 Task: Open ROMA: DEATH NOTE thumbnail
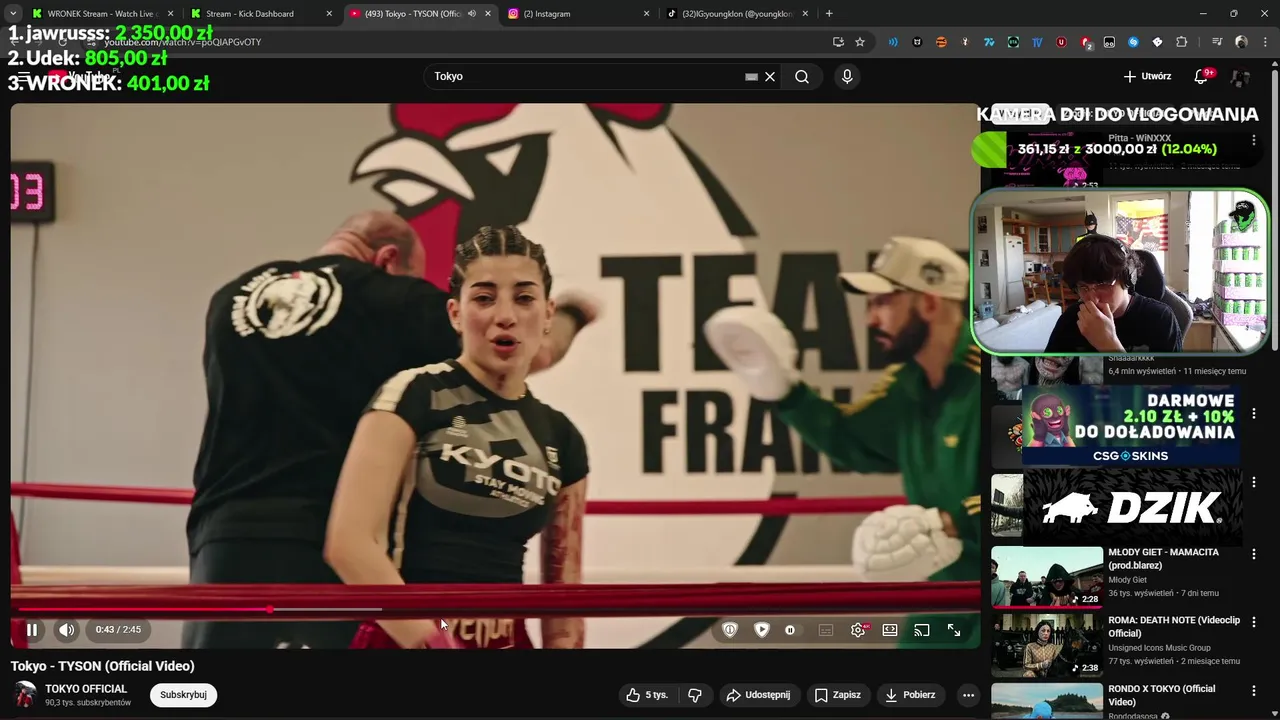(x=1047, y=646)
